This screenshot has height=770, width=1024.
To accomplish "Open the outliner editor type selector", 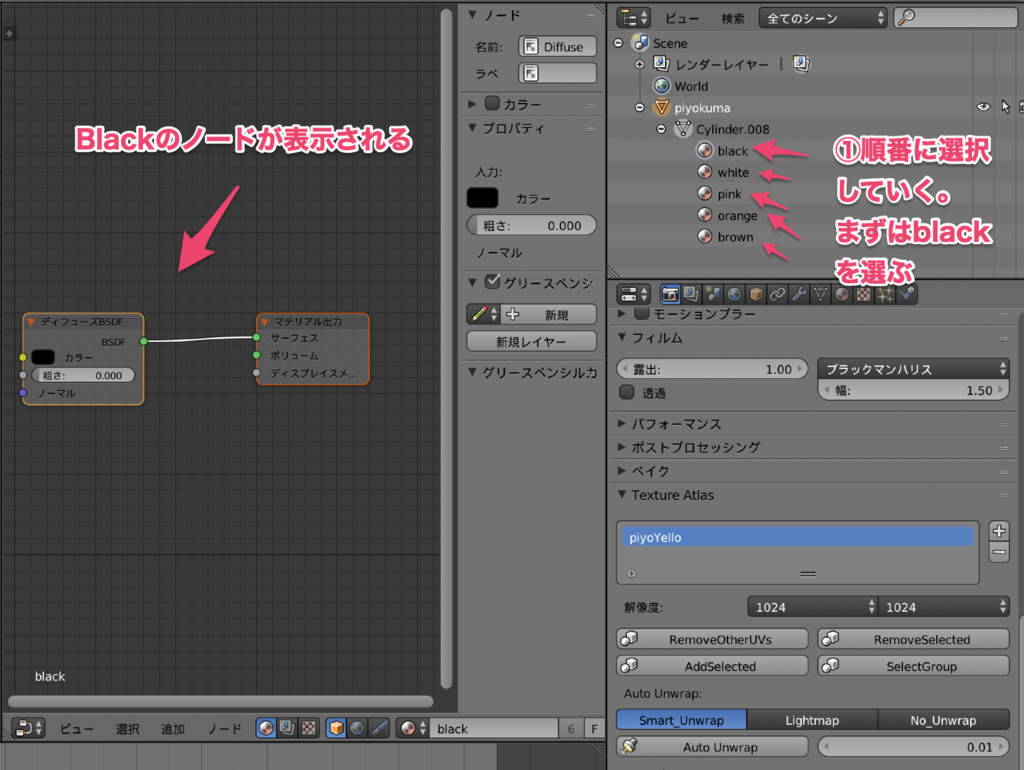I will pyautogui.click(x=633, y=18).
